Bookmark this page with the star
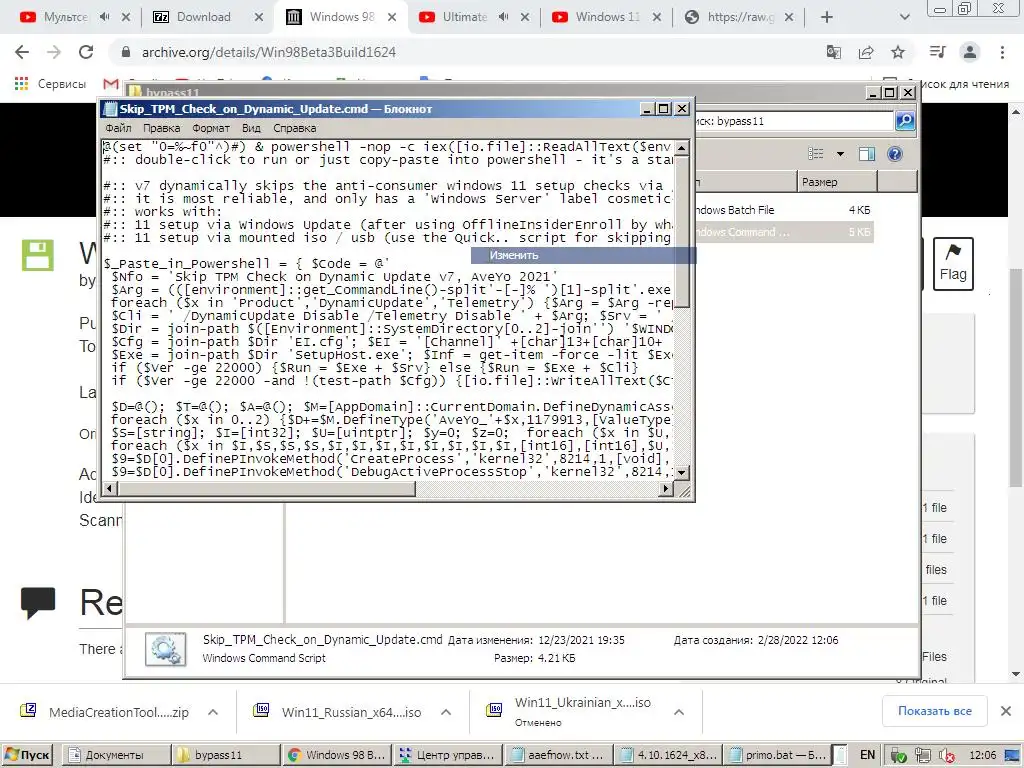 pos(898,52)
